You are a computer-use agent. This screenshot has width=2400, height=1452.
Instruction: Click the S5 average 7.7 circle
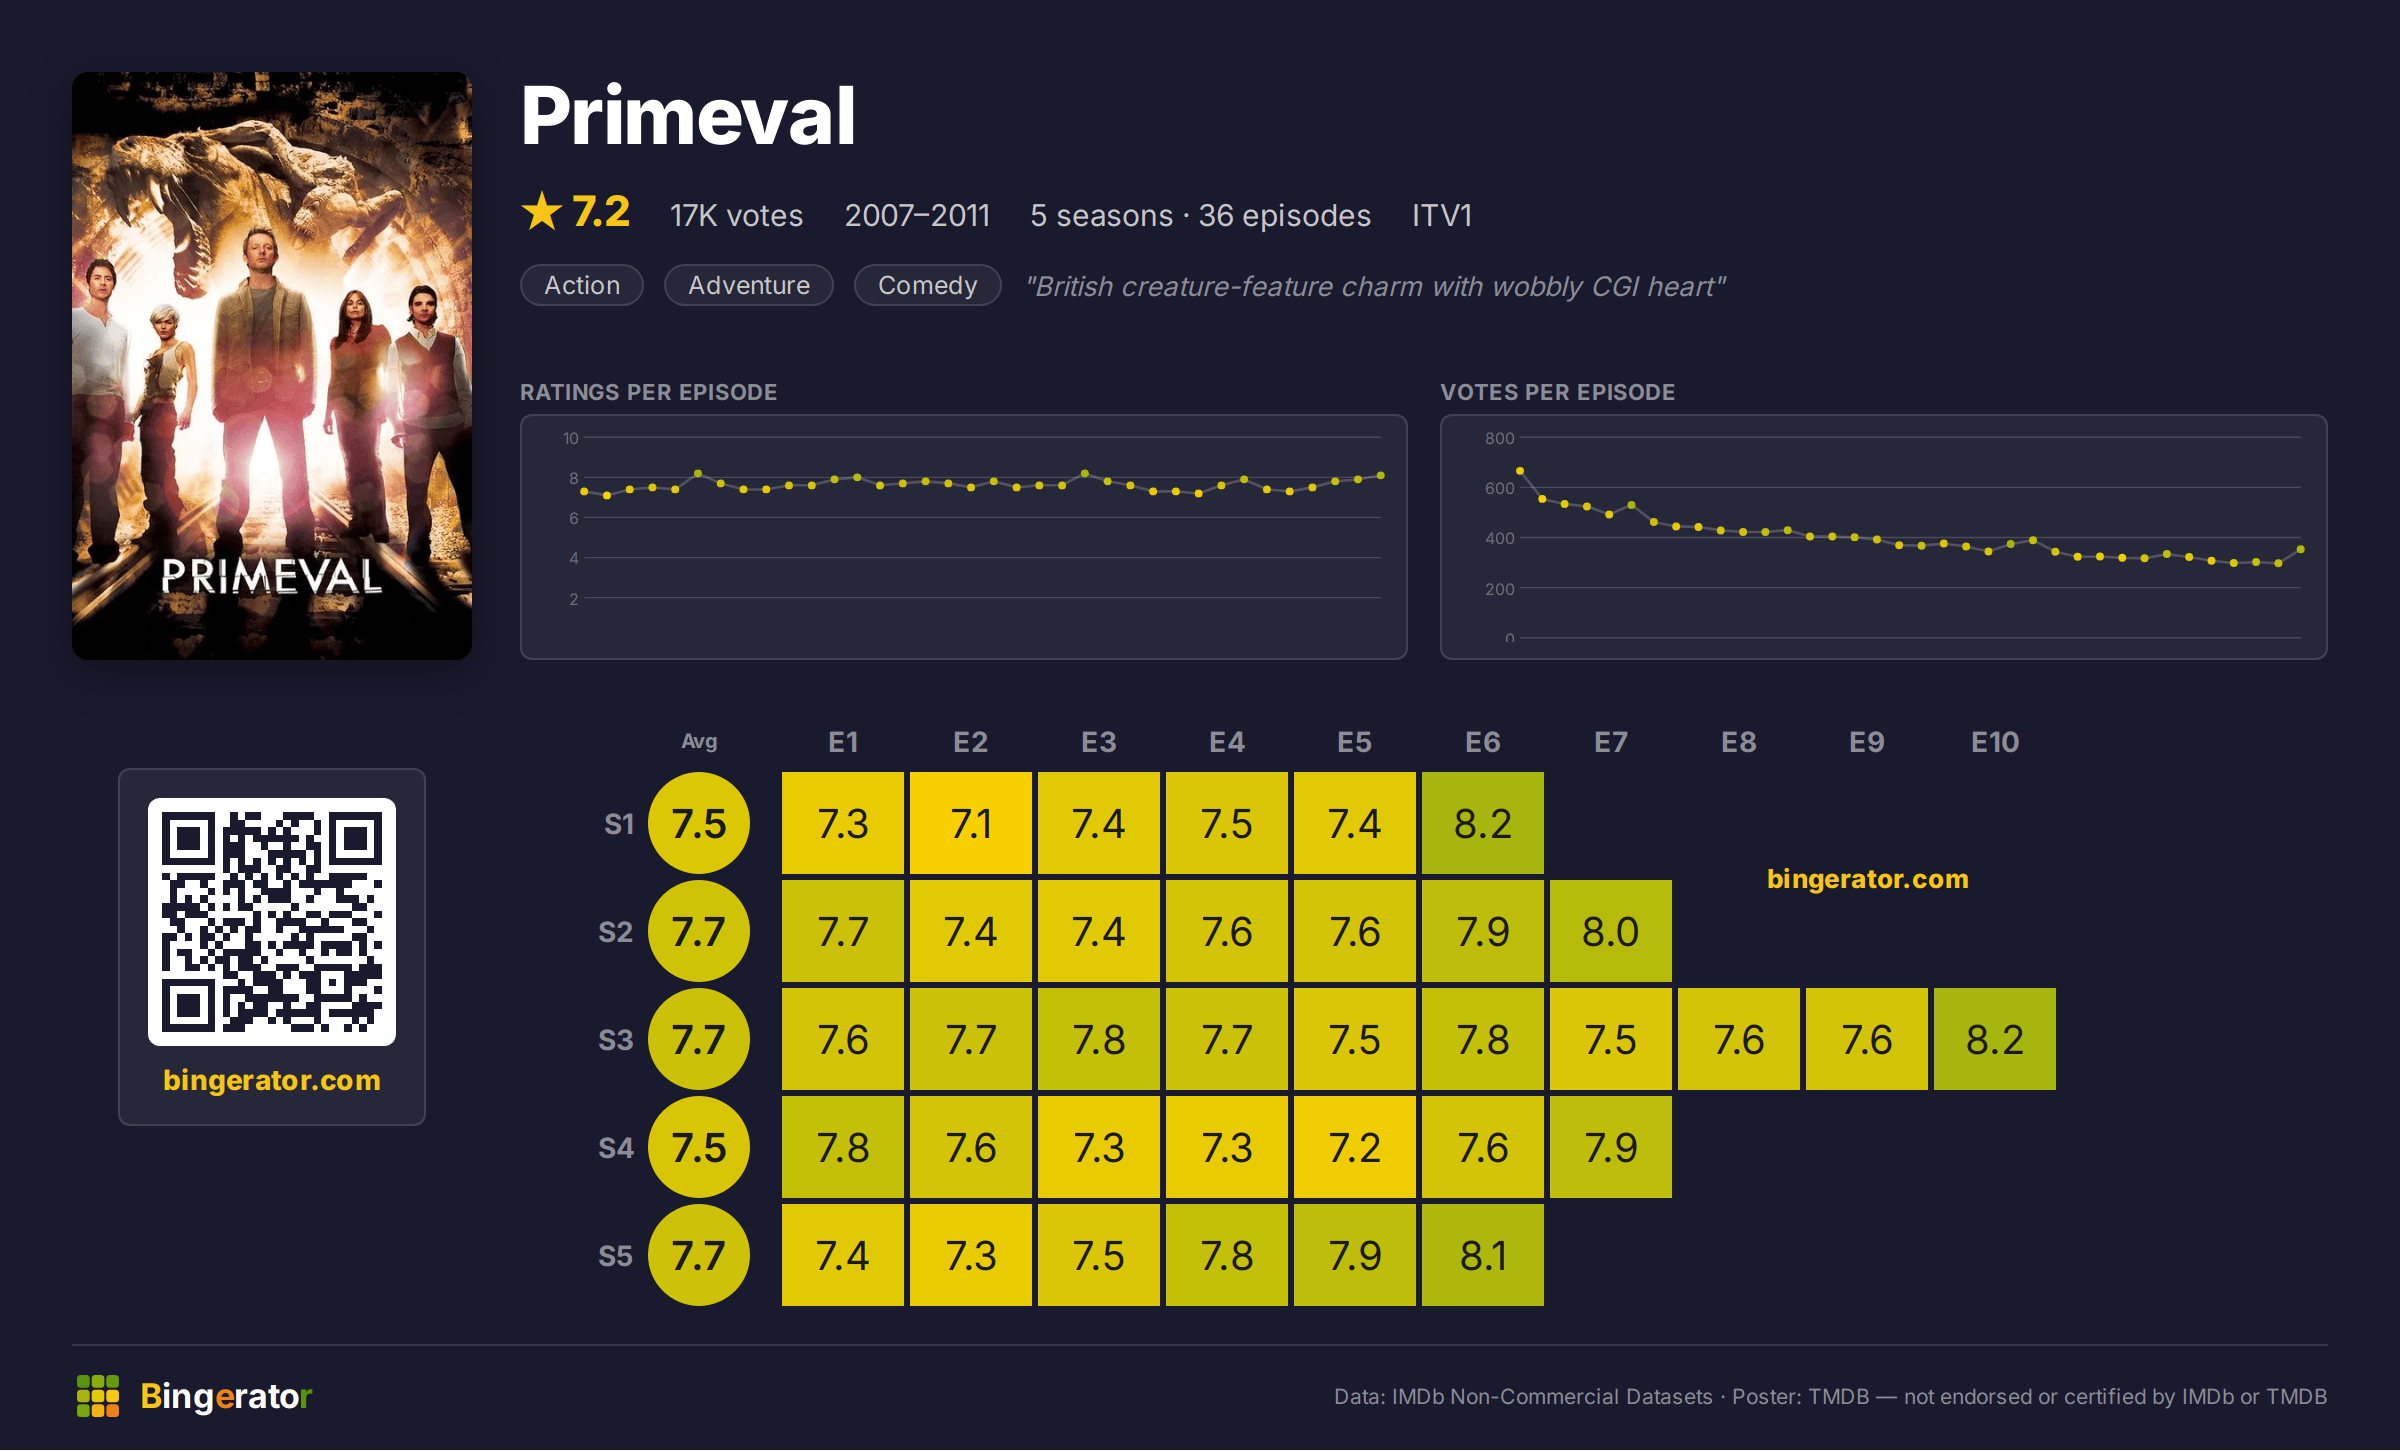(699, 1256)
